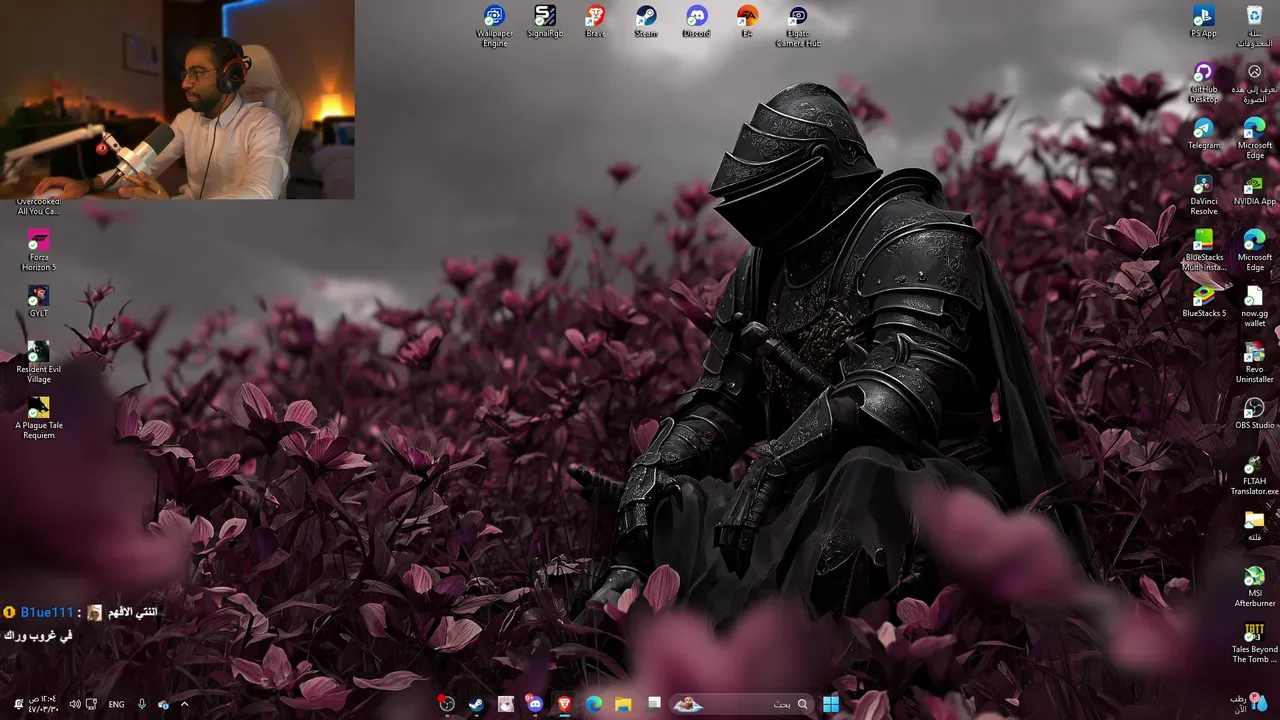Select the Discord desktop icon

(696, 22)
